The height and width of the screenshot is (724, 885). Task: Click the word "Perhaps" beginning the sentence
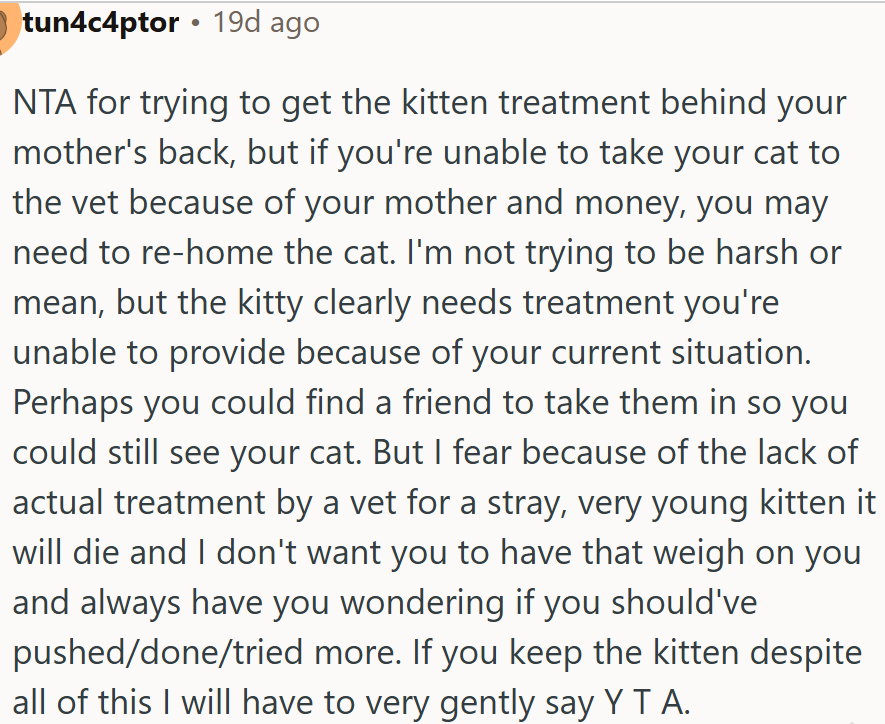74,403
